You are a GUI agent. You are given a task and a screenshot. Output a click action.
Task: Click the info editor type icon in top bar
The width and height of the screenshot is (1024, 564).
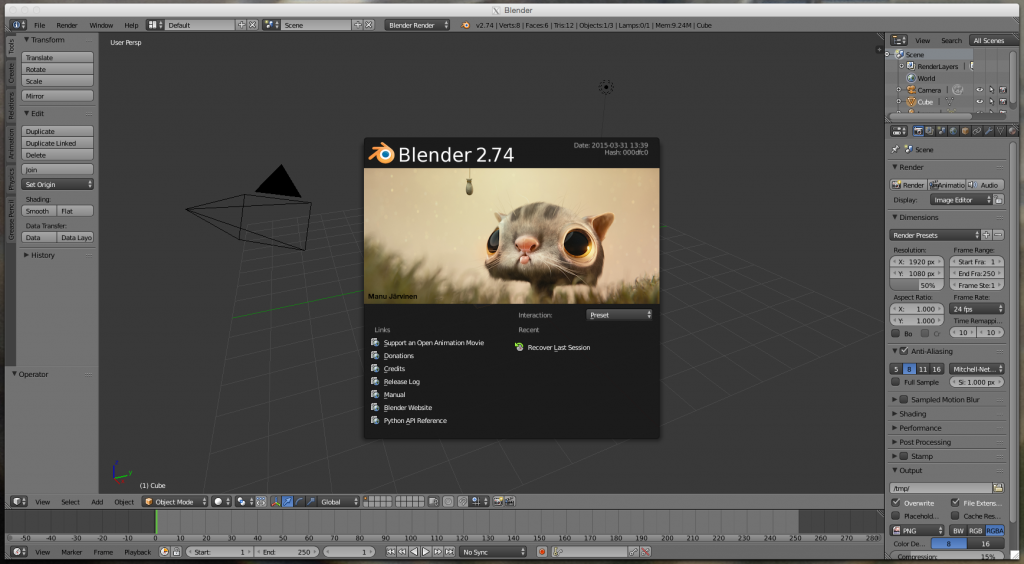17,25
